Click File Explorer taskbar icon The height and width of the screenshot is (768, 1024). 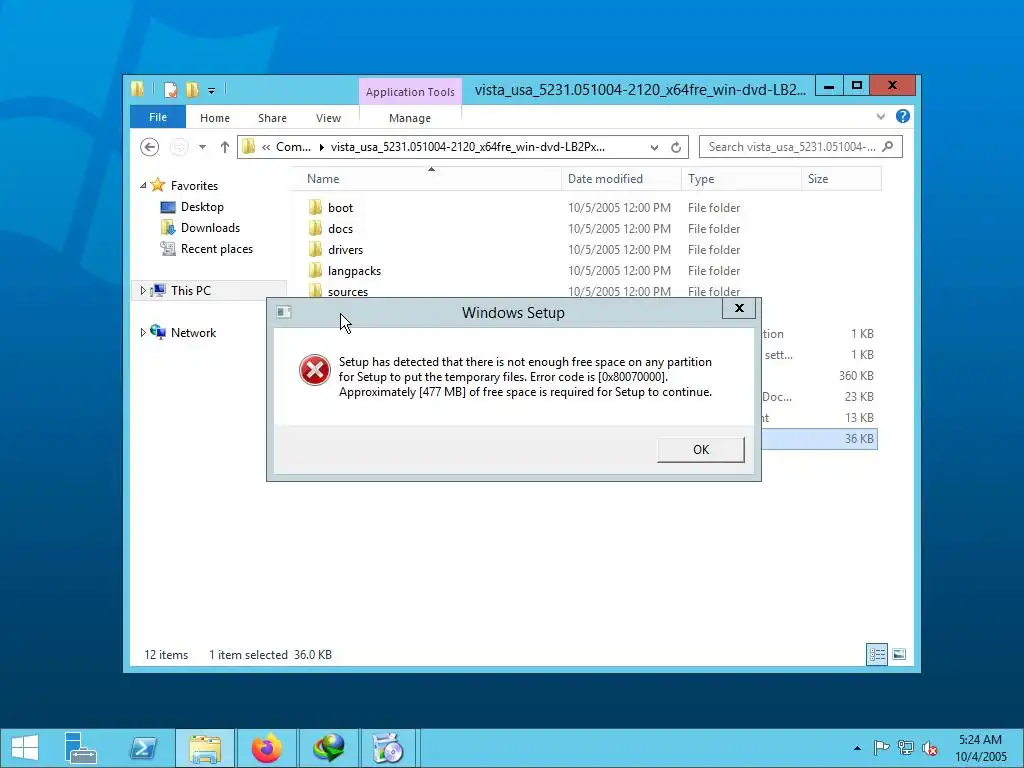[205, 748]
